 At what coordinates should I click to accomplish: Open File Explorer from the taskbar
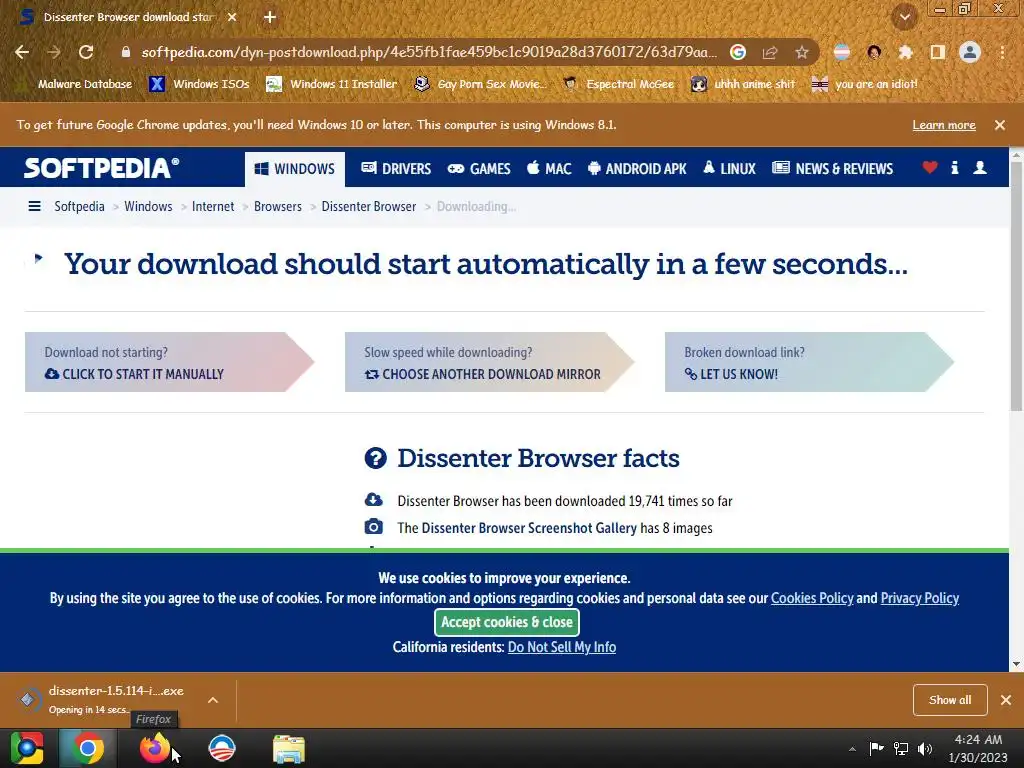click(x=289, y=748)
